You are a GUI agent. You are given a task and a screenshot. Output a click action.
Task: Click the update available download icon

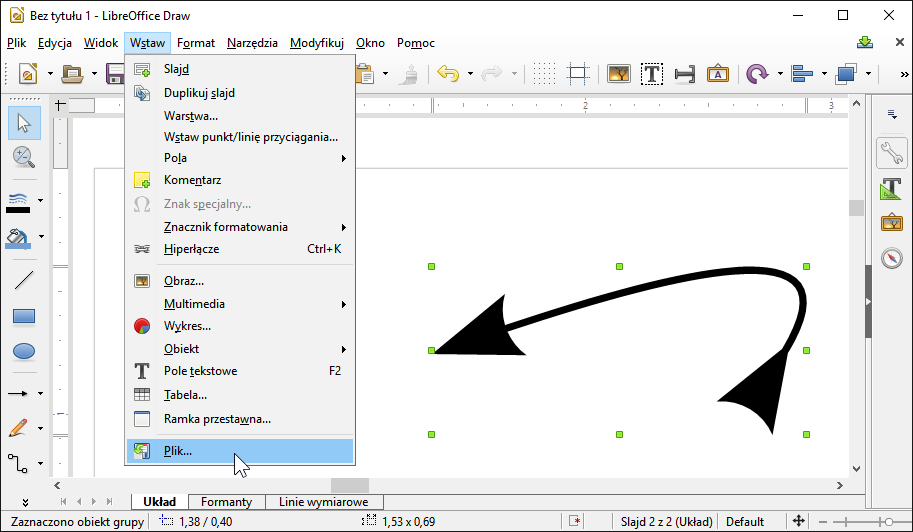(x=865, y=42)
